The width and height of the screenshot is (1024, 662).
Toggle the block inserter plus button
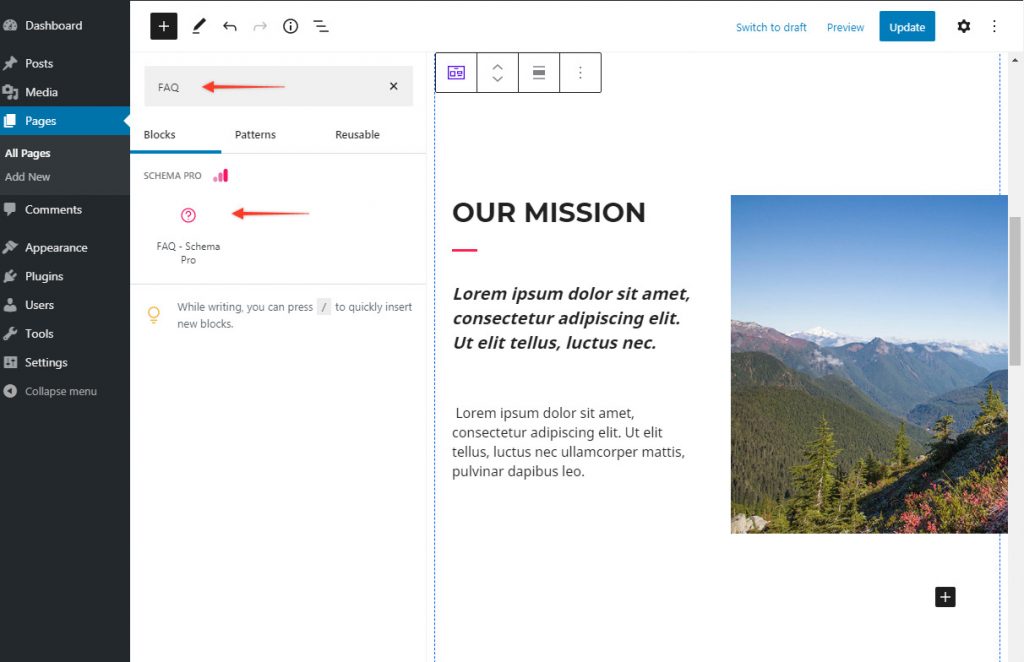tap(163, 27)
